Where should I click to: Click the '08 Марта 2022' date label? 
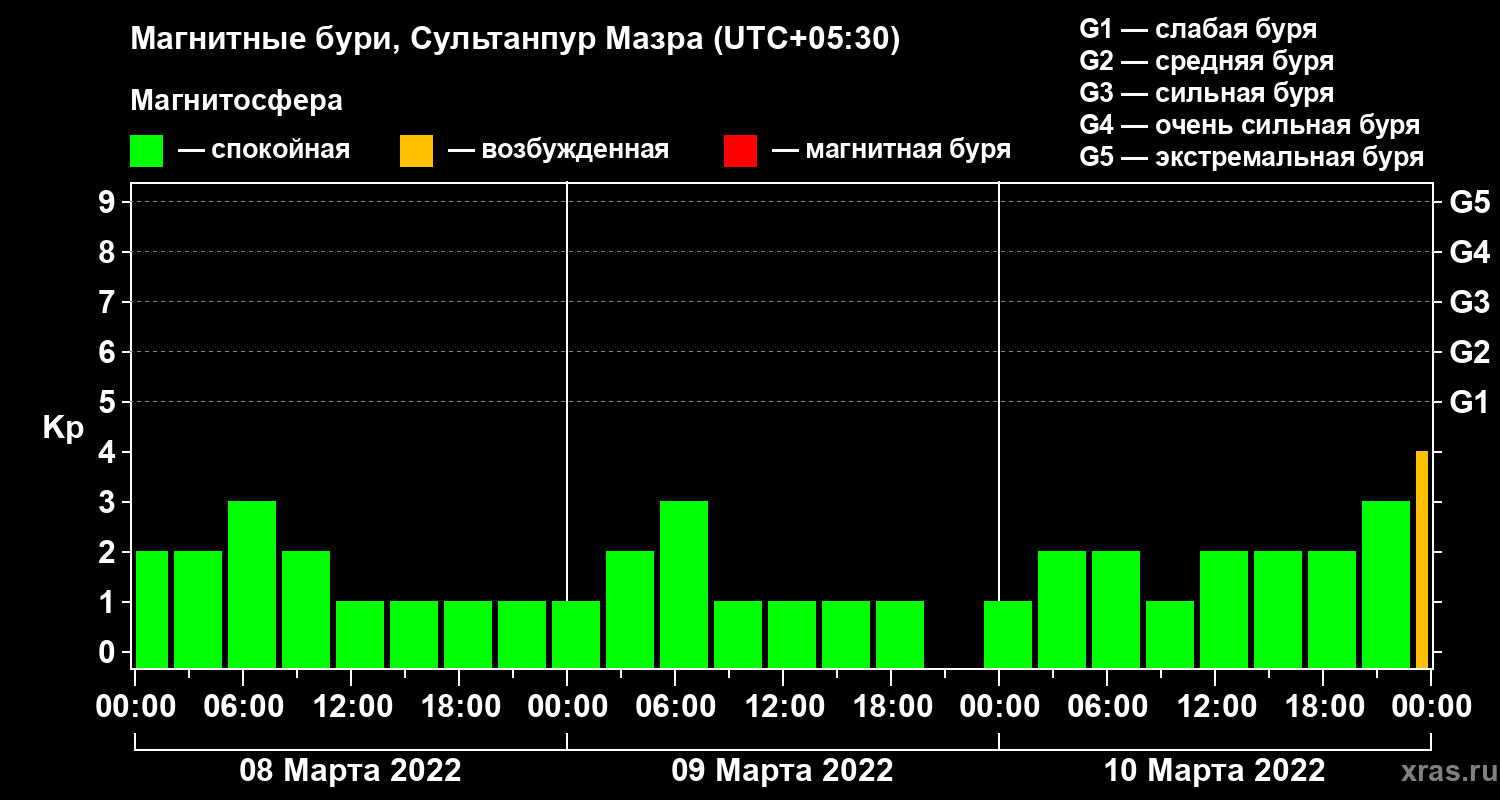point(350,771)
